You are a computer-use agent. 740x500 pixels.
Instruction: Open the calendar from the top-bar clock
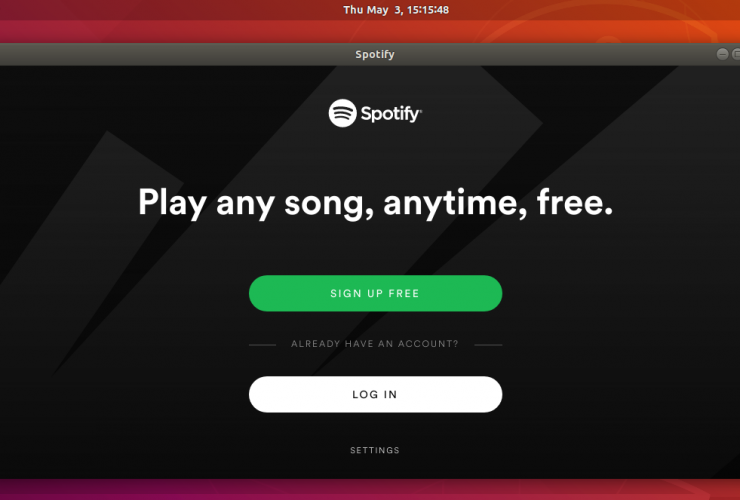coord(396,10)
